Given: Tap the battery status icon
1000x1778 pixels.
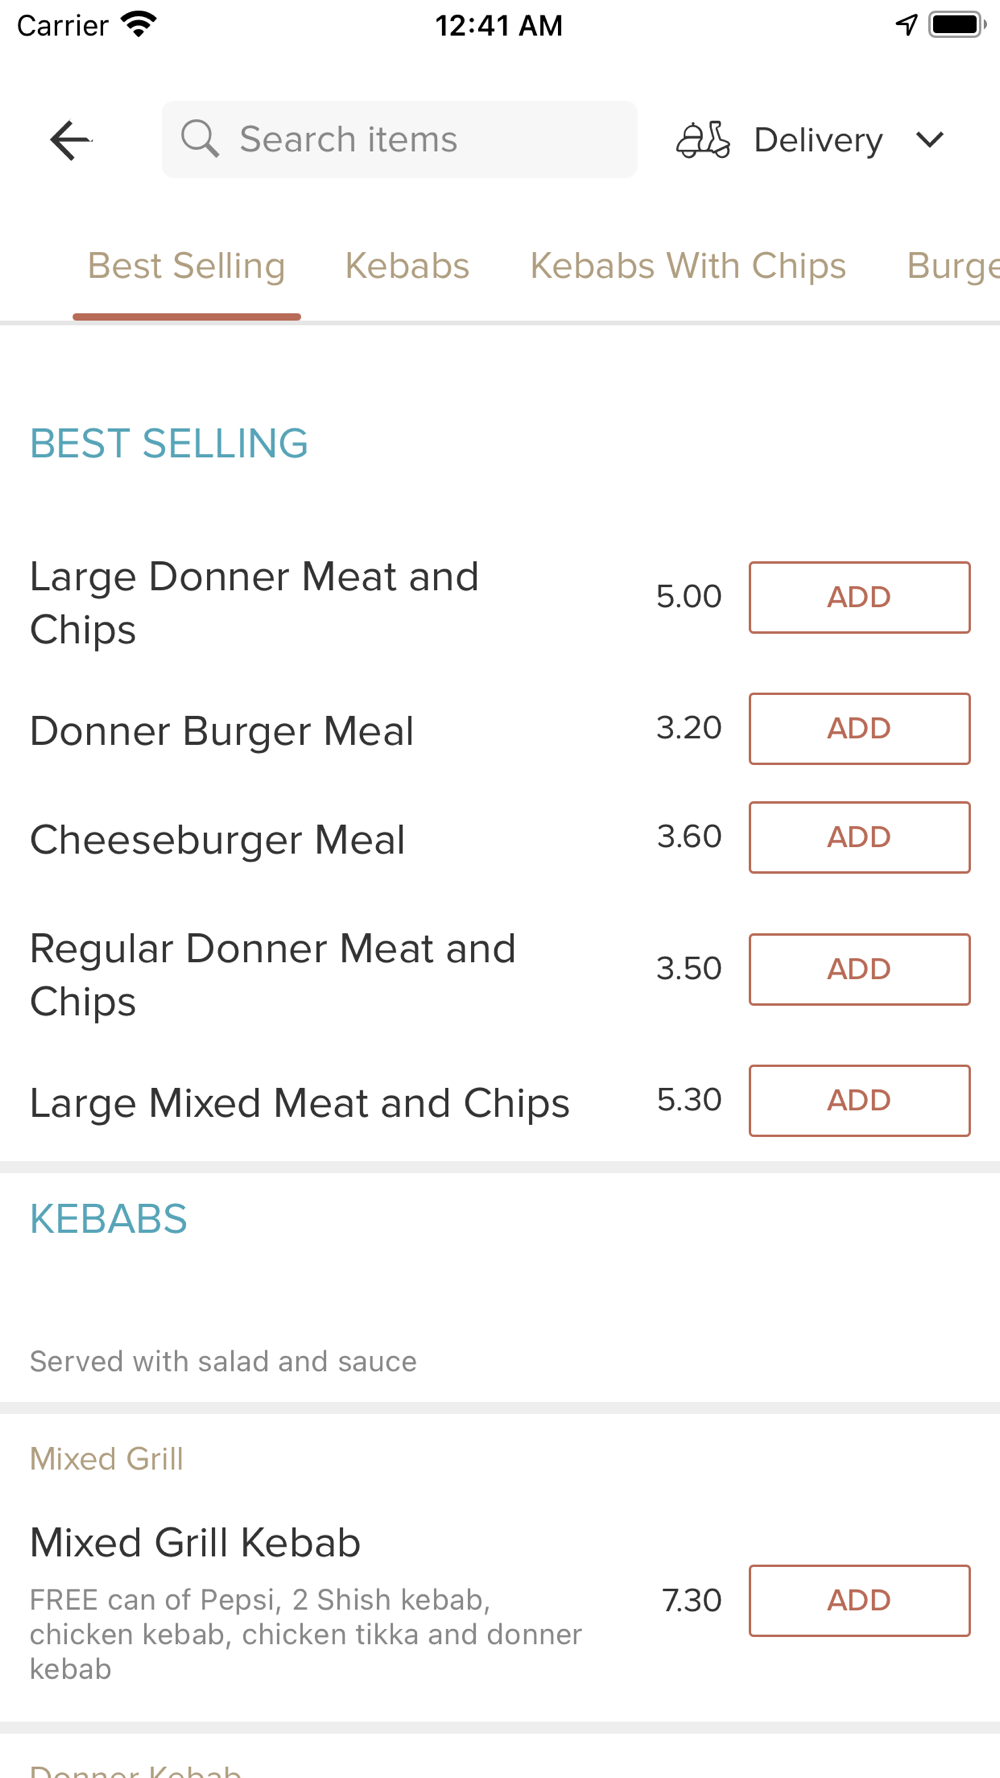Looking at the screenshot, I should click(x=956, y=25).
